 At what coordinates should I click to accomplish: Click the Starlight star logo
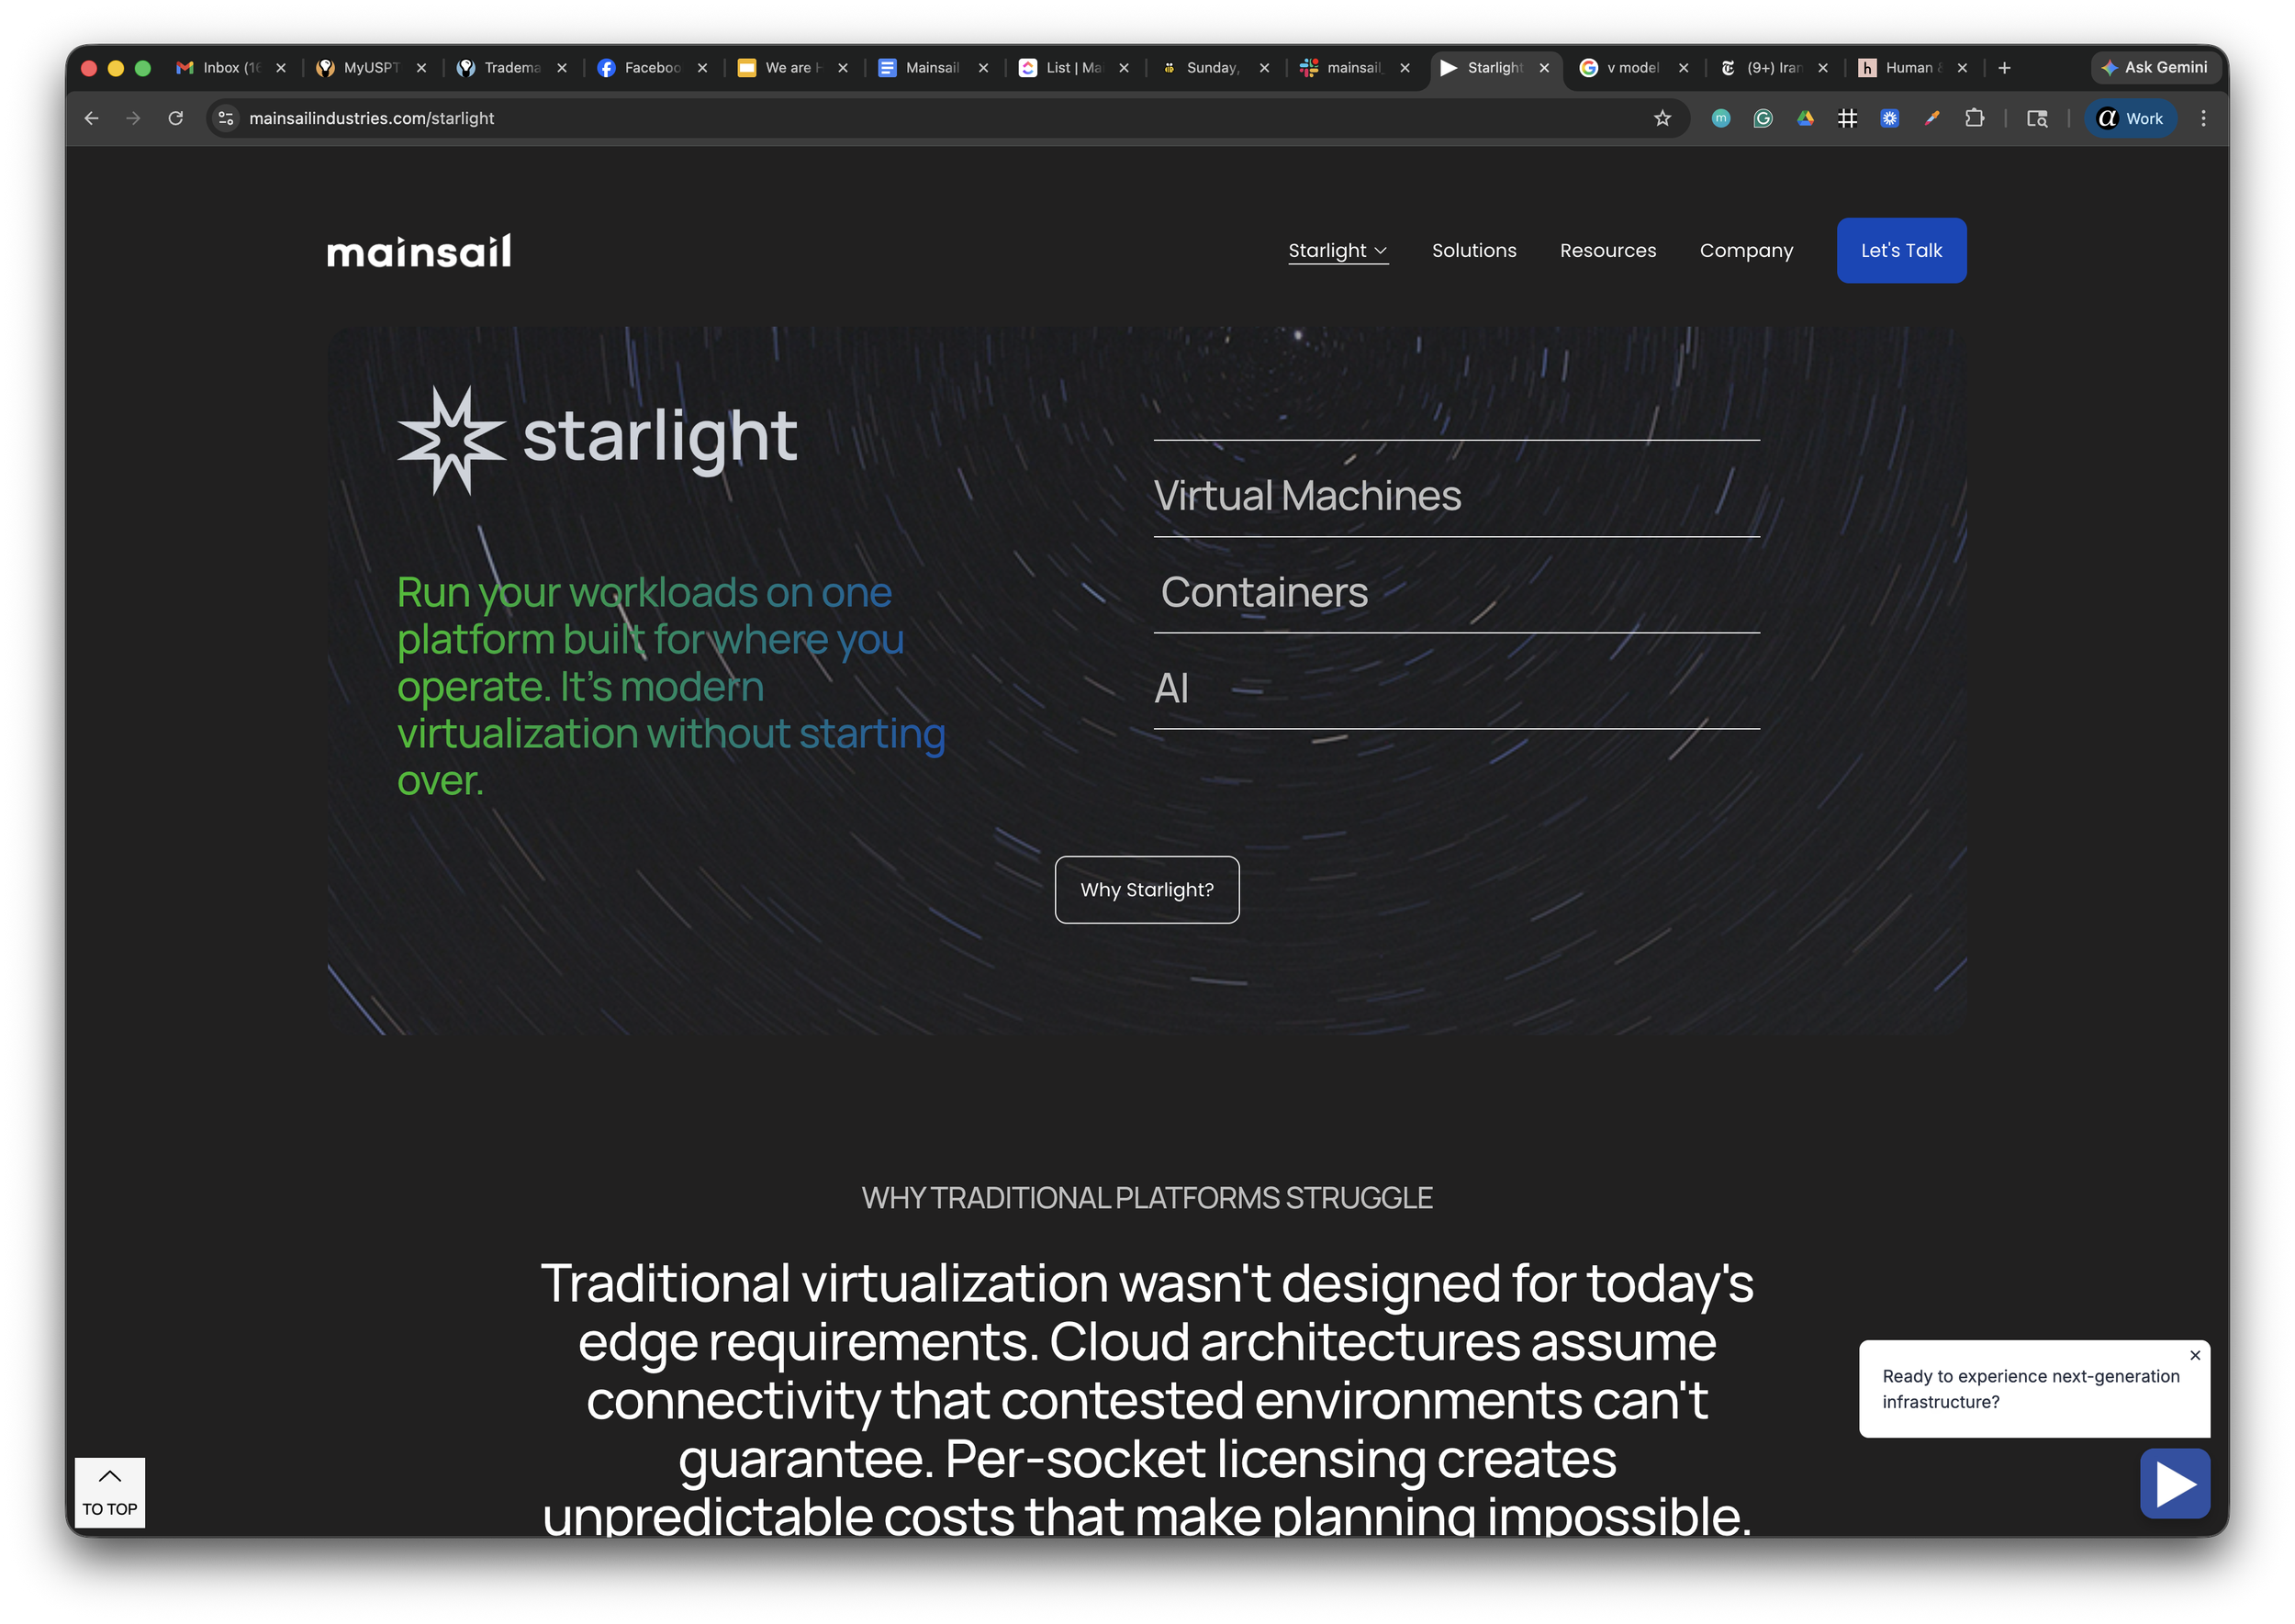click(451, 440)
